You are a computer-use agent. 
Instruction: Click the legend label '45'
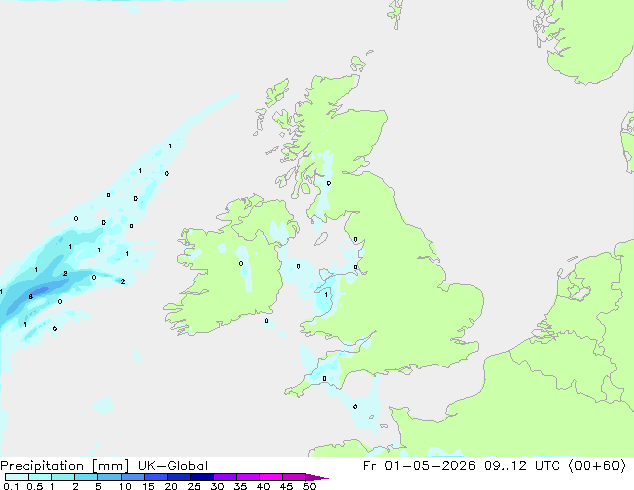pyautogui.click(x=286, y=486)
